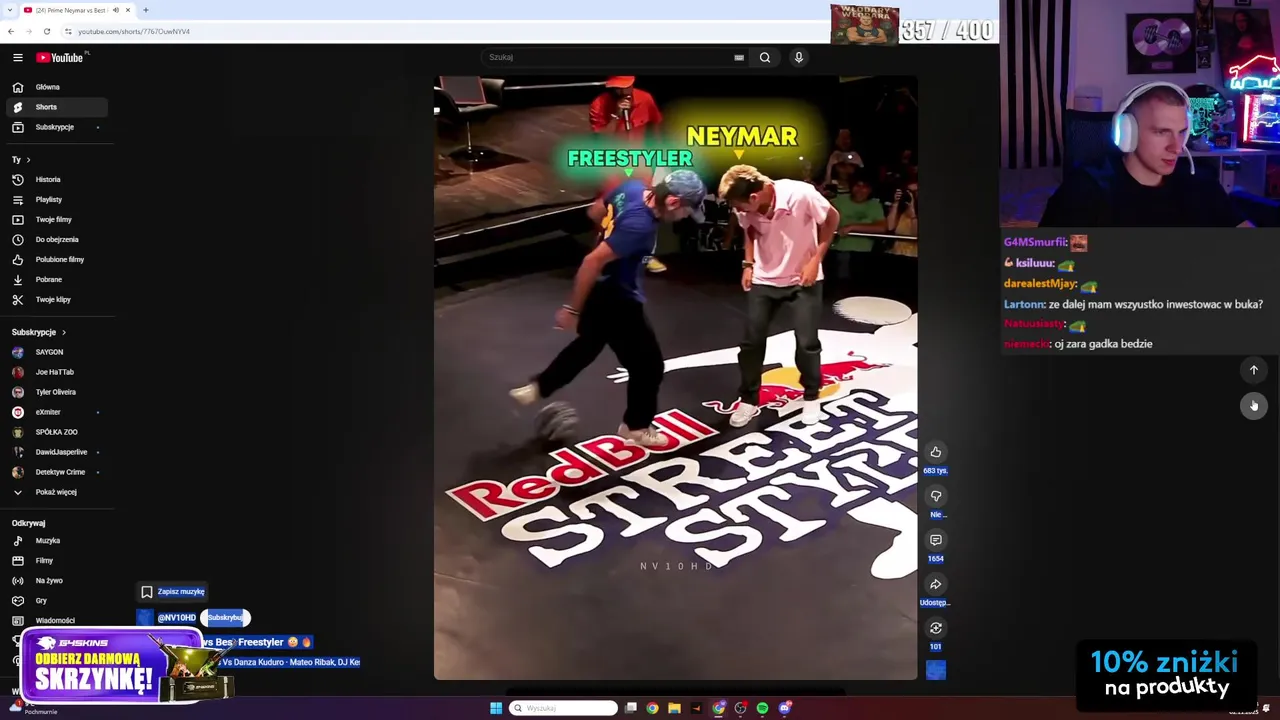Click the taskbar Wyszukaj search box

coord(563,708)
